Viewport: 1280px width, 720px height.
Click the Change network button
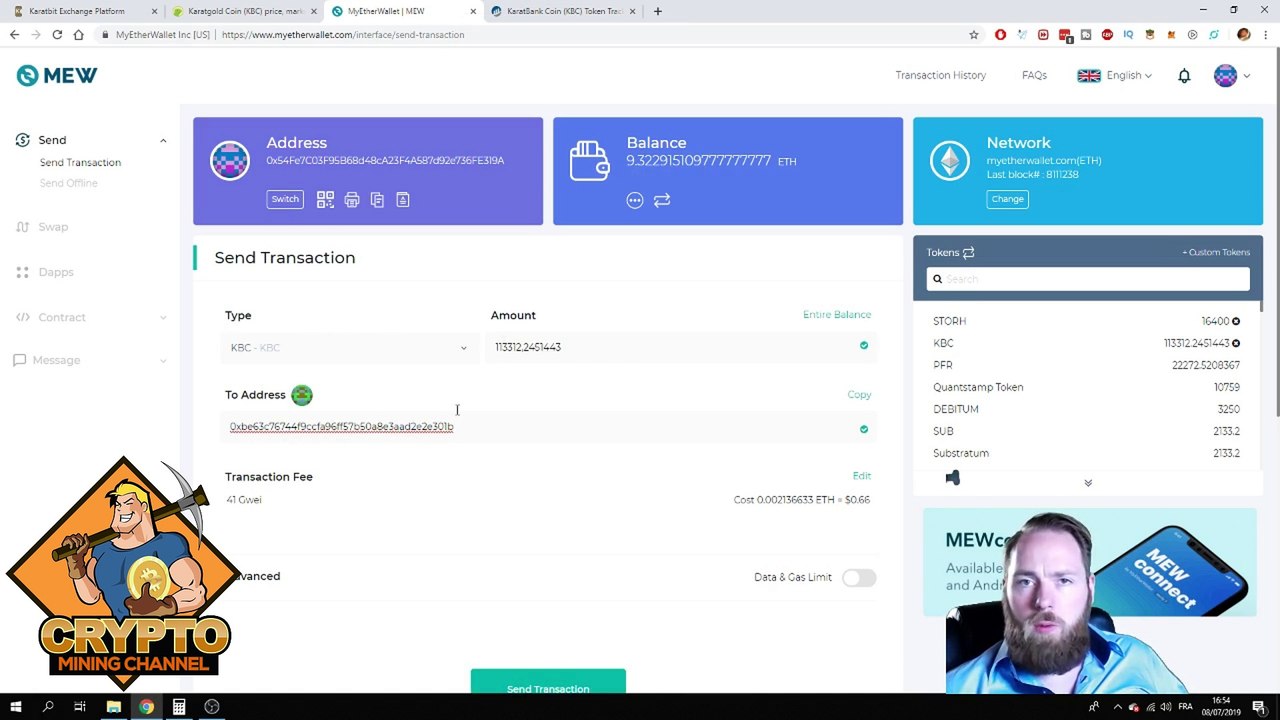[1007, 199]
